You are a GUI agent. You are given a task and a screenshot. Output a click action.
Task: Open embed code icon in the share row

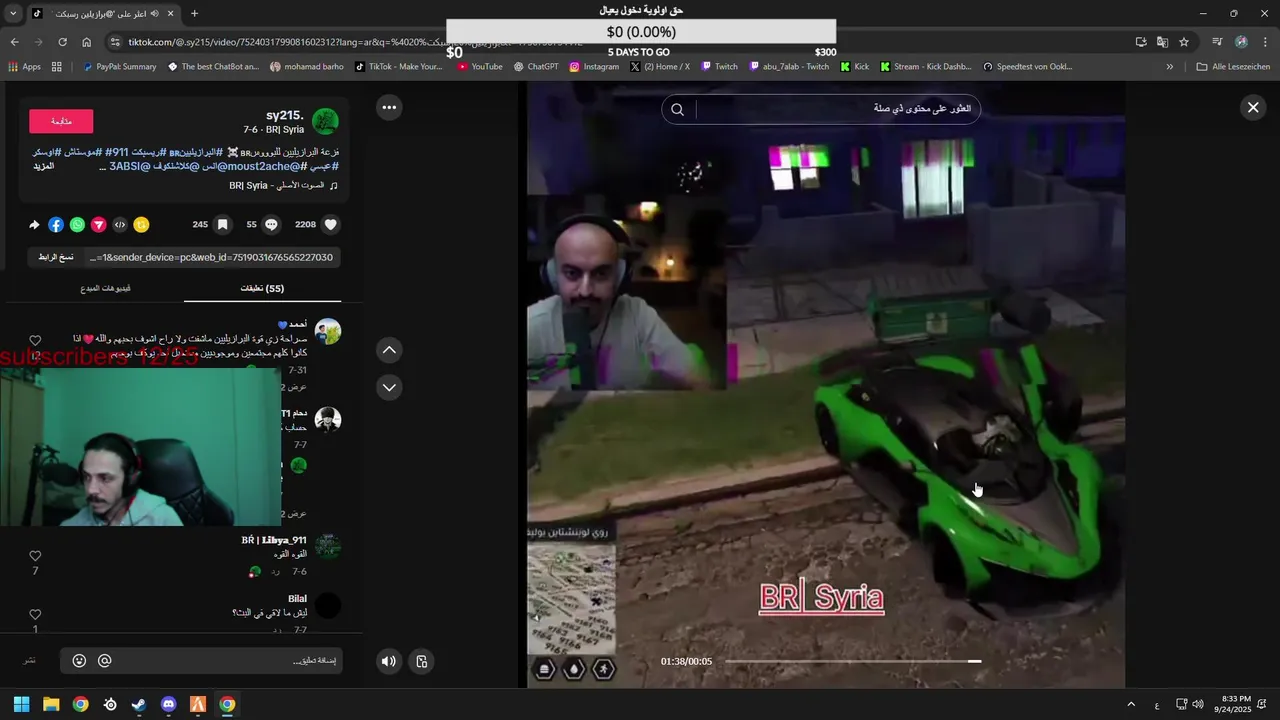click(x=120, y=225)
